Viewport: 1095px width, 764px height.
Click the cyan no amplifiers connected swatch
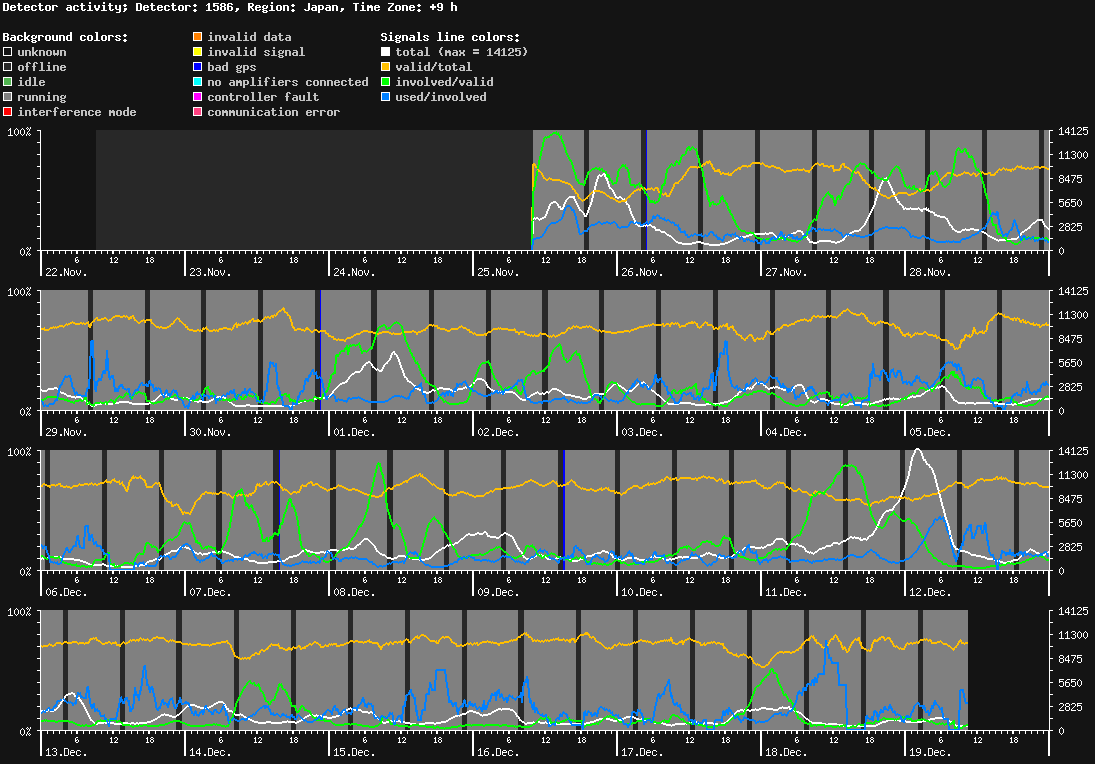(197, 82)
